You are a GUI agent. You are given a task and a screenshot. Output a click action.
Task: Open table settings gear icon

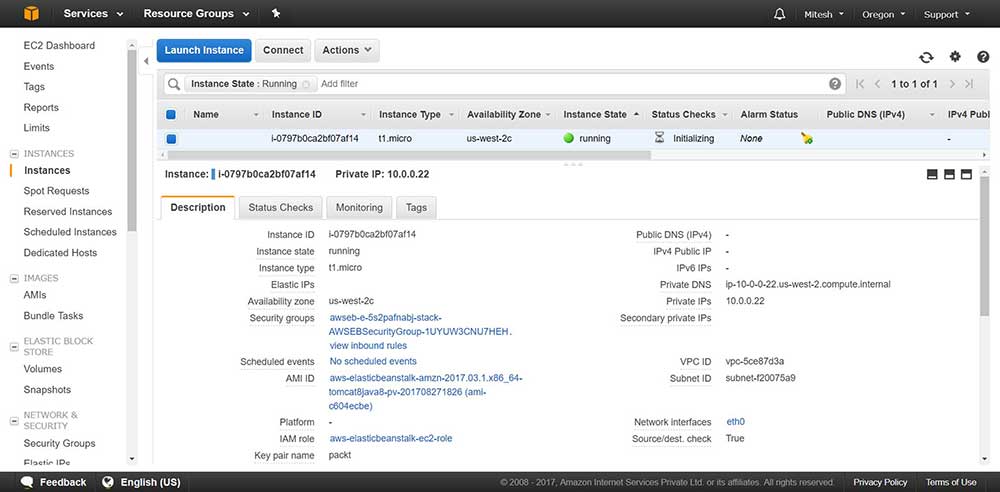(x=955, y=57)
